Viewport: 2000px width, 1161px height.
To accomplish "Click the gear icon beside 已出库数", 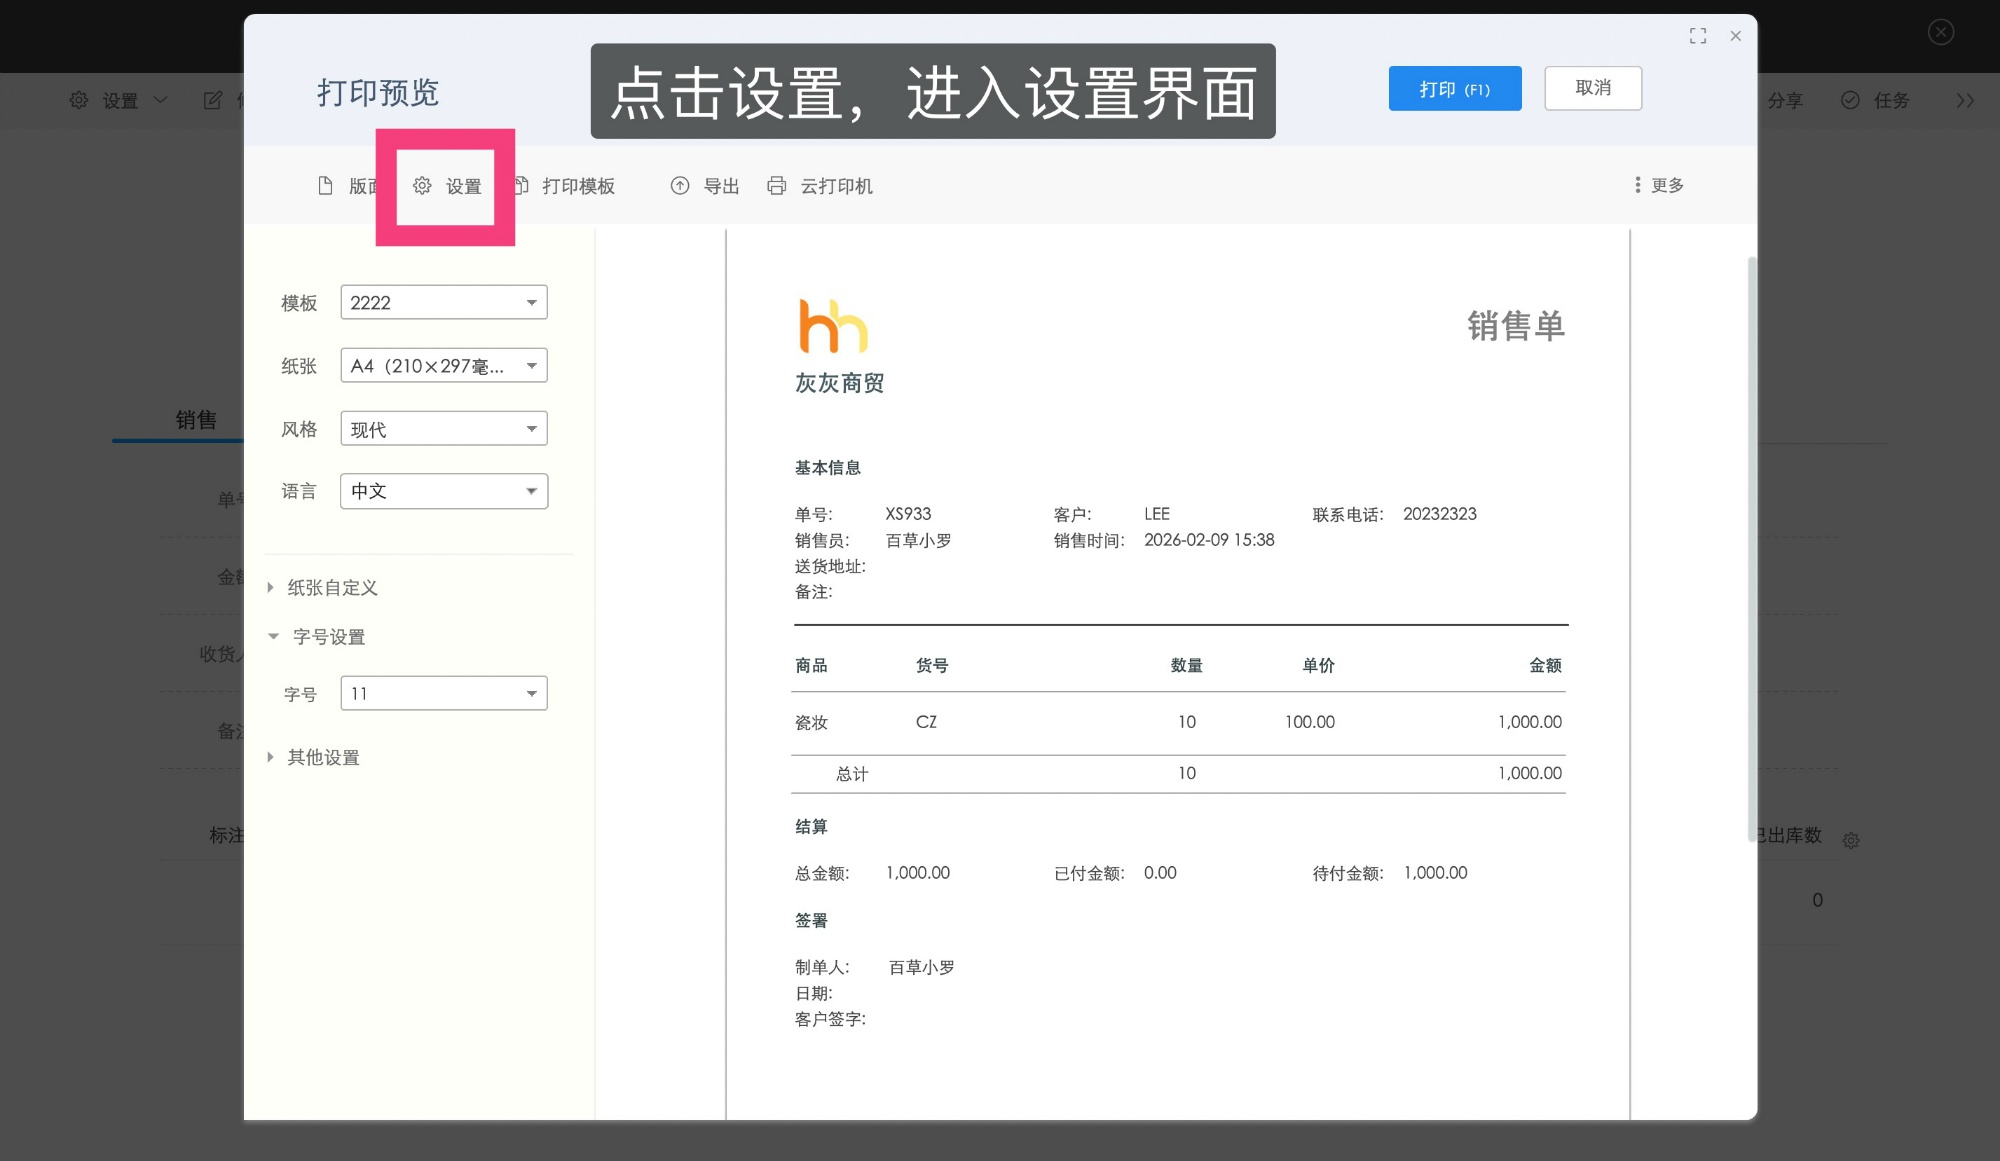I will click(x=1851, y=840).
